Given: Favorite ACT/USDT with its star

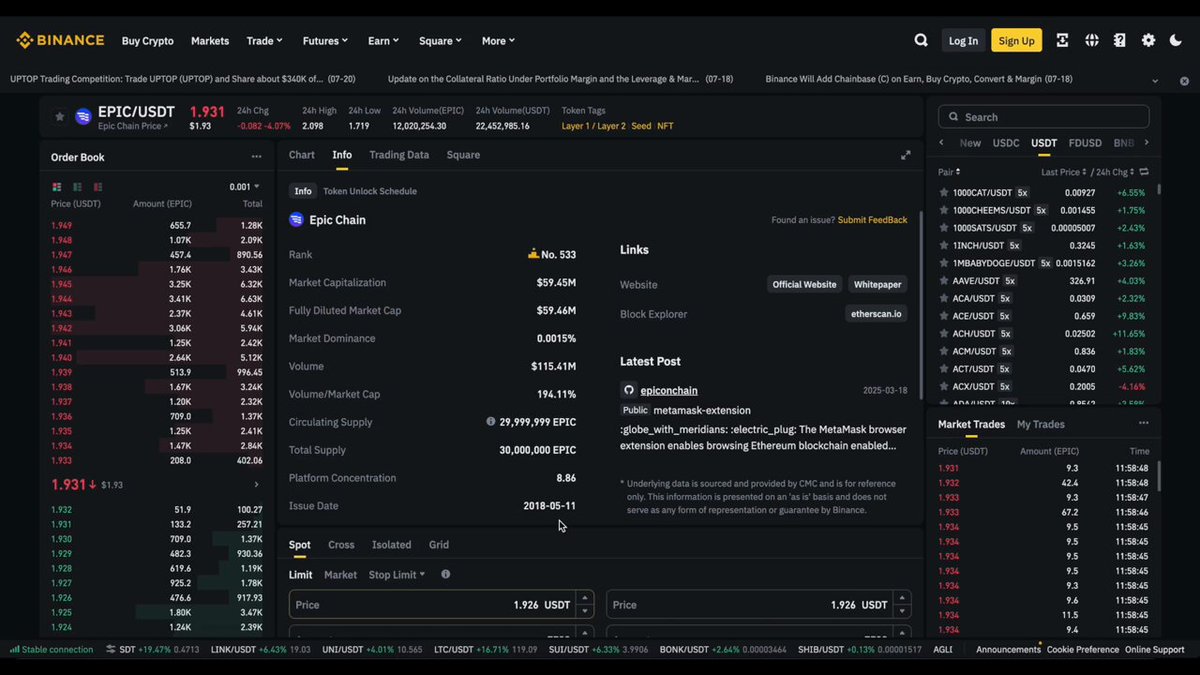Looking at the screenshot, I should pyautogui.click(x=943, y=369).
